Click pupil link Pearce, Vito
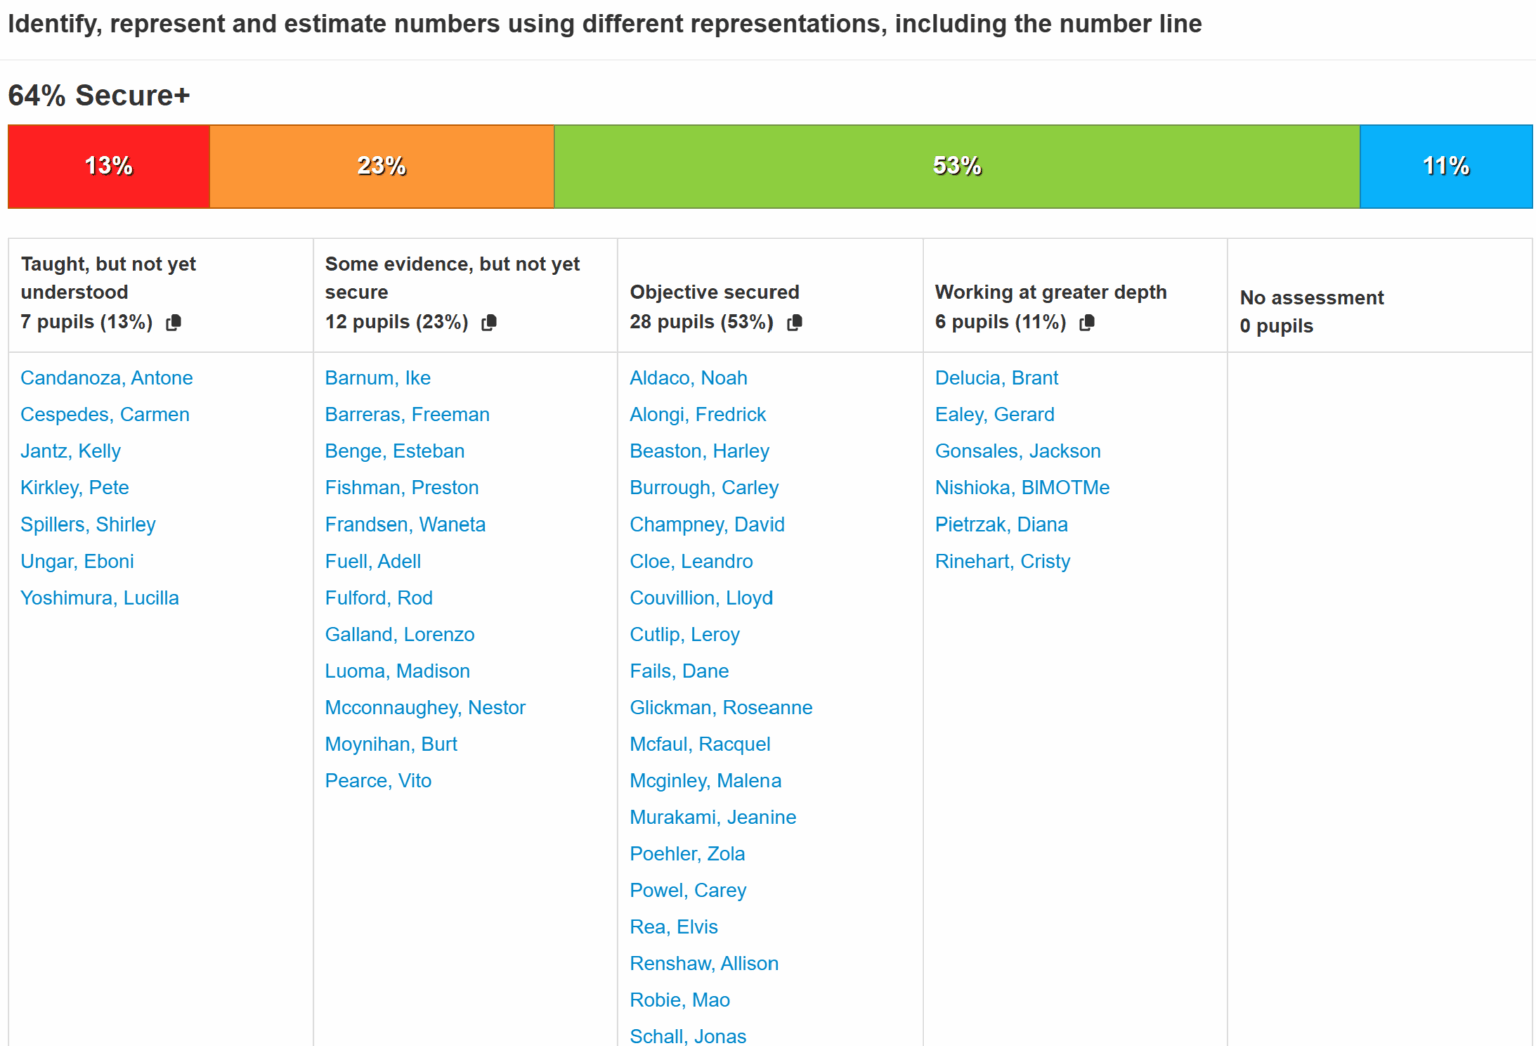Screen dimensions: 1536x1046 [x=378, y=781]
